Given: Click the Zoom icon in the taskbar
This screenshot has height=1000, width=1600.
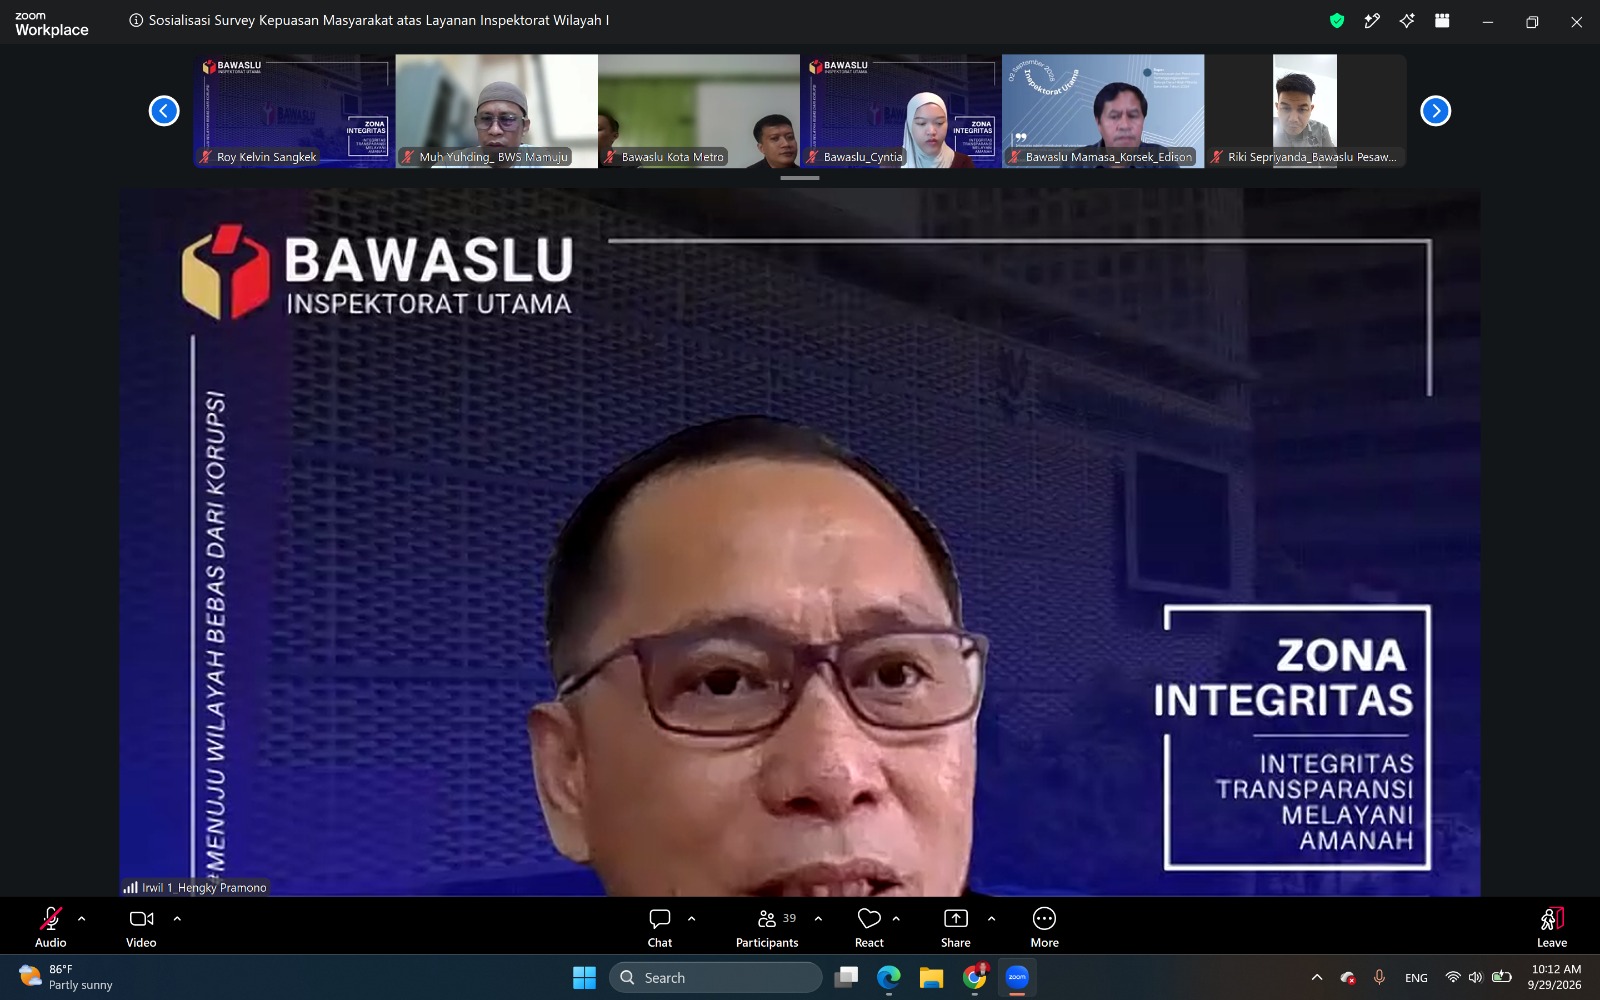Looking at the screenshot, I should (1017, 977).
